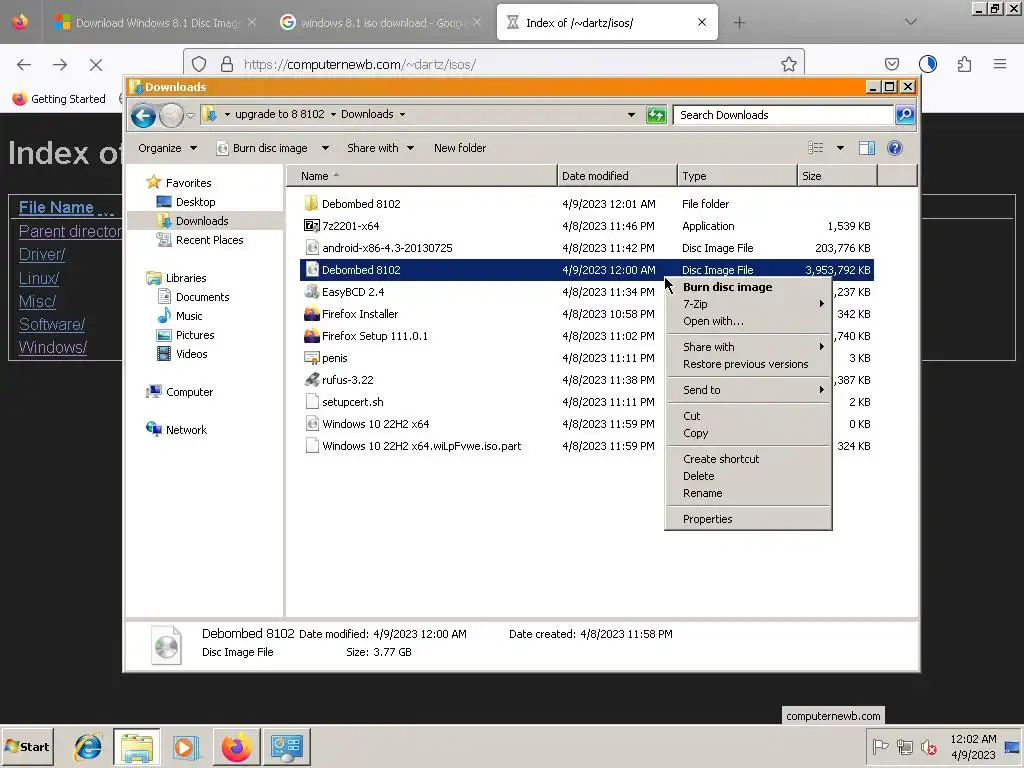Screen dimensions: 1024x768
Task: Open Explorer help question mark icon
Action: [895, 148]
